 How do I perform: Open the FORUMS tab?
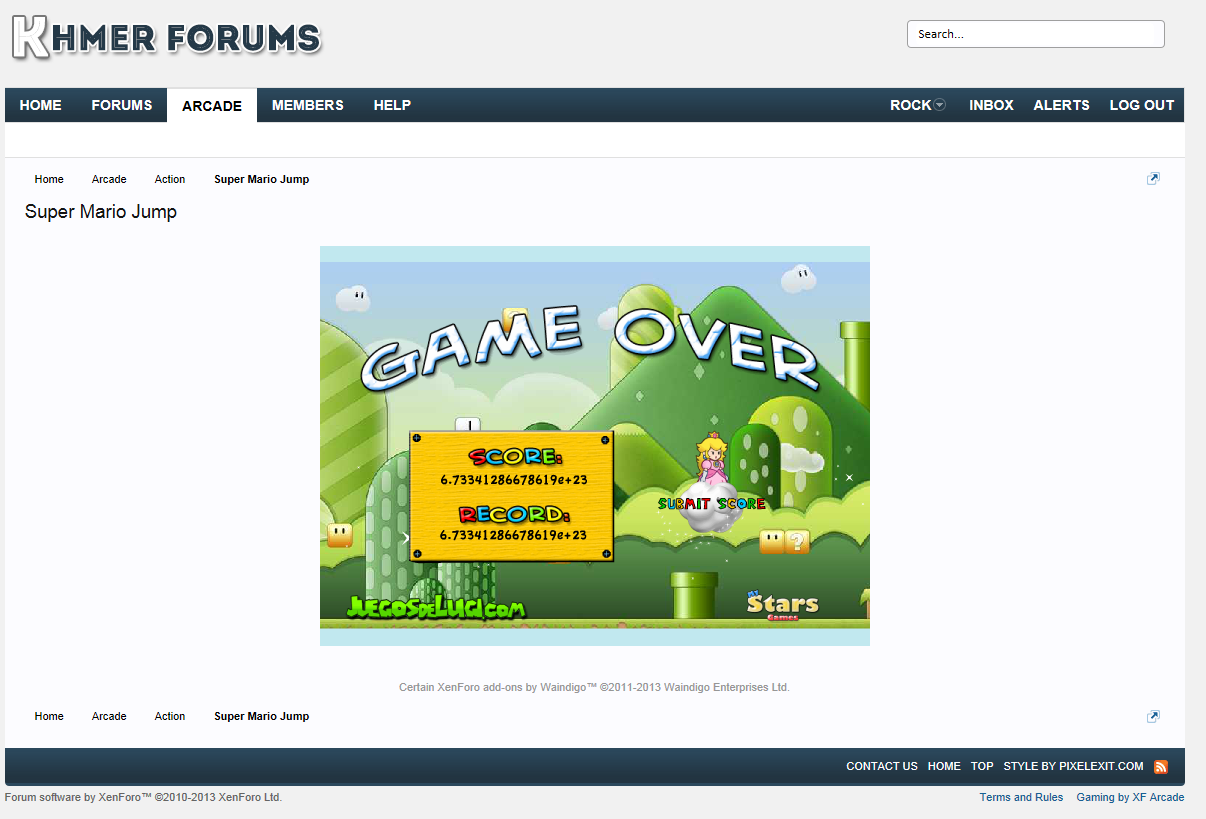click(x=122, y=105)
